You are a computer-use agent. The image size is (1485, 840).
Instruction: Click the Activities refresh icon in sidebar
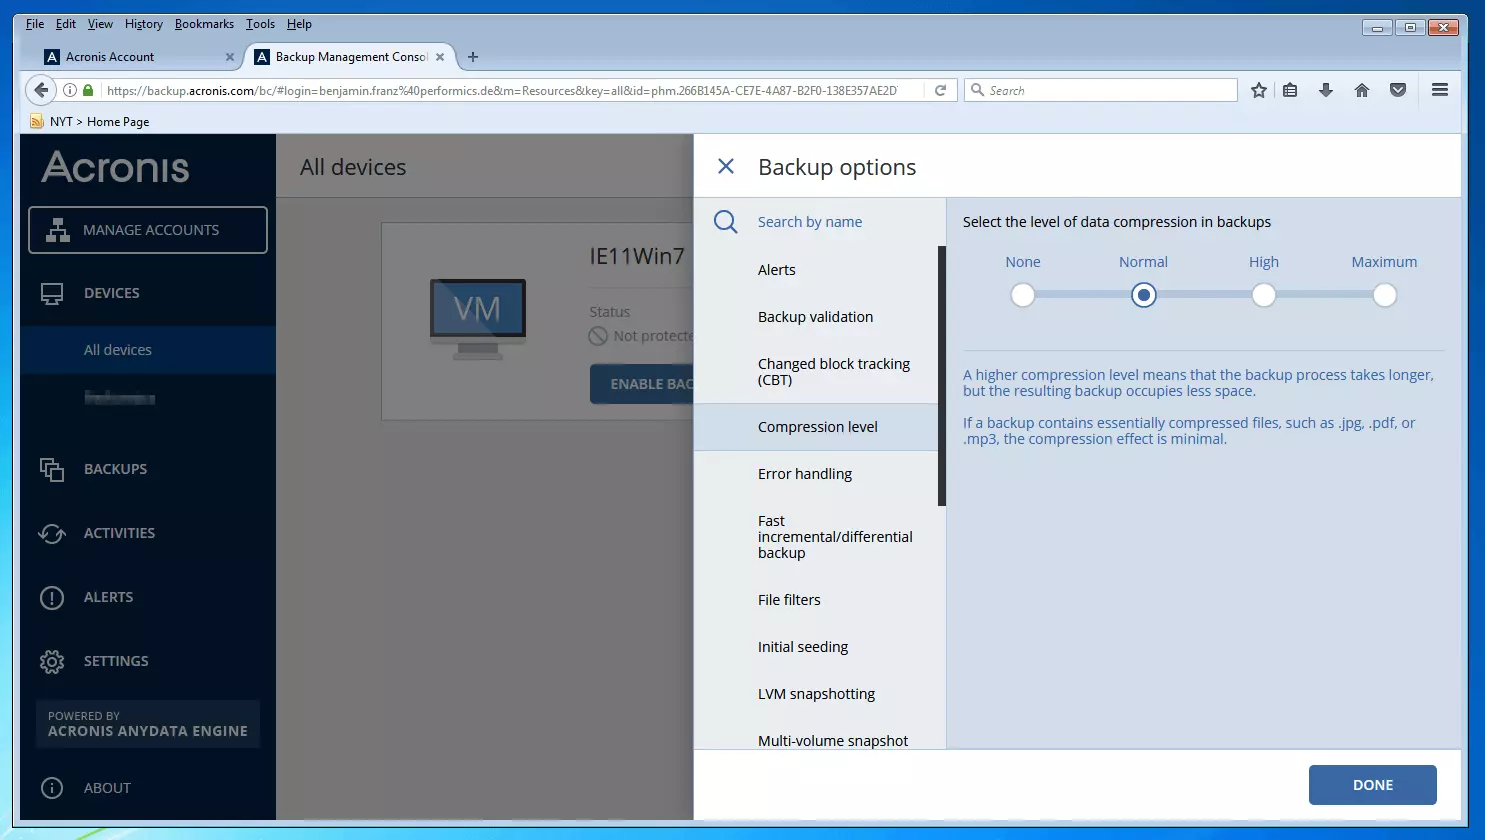pos(52,533)
